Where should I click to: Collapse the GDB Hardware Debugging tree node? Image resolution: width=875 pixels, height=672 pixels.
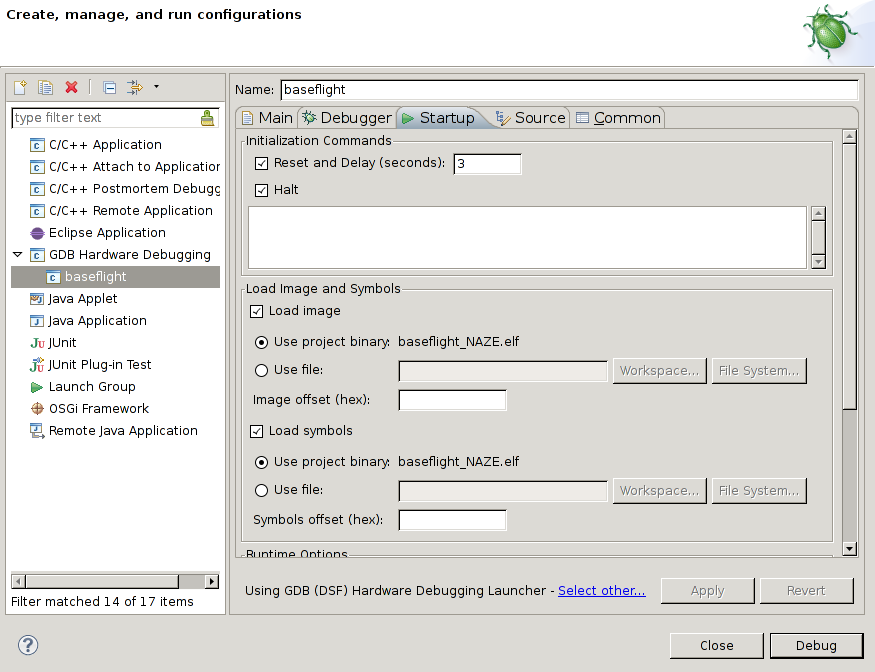coord(17,254)
